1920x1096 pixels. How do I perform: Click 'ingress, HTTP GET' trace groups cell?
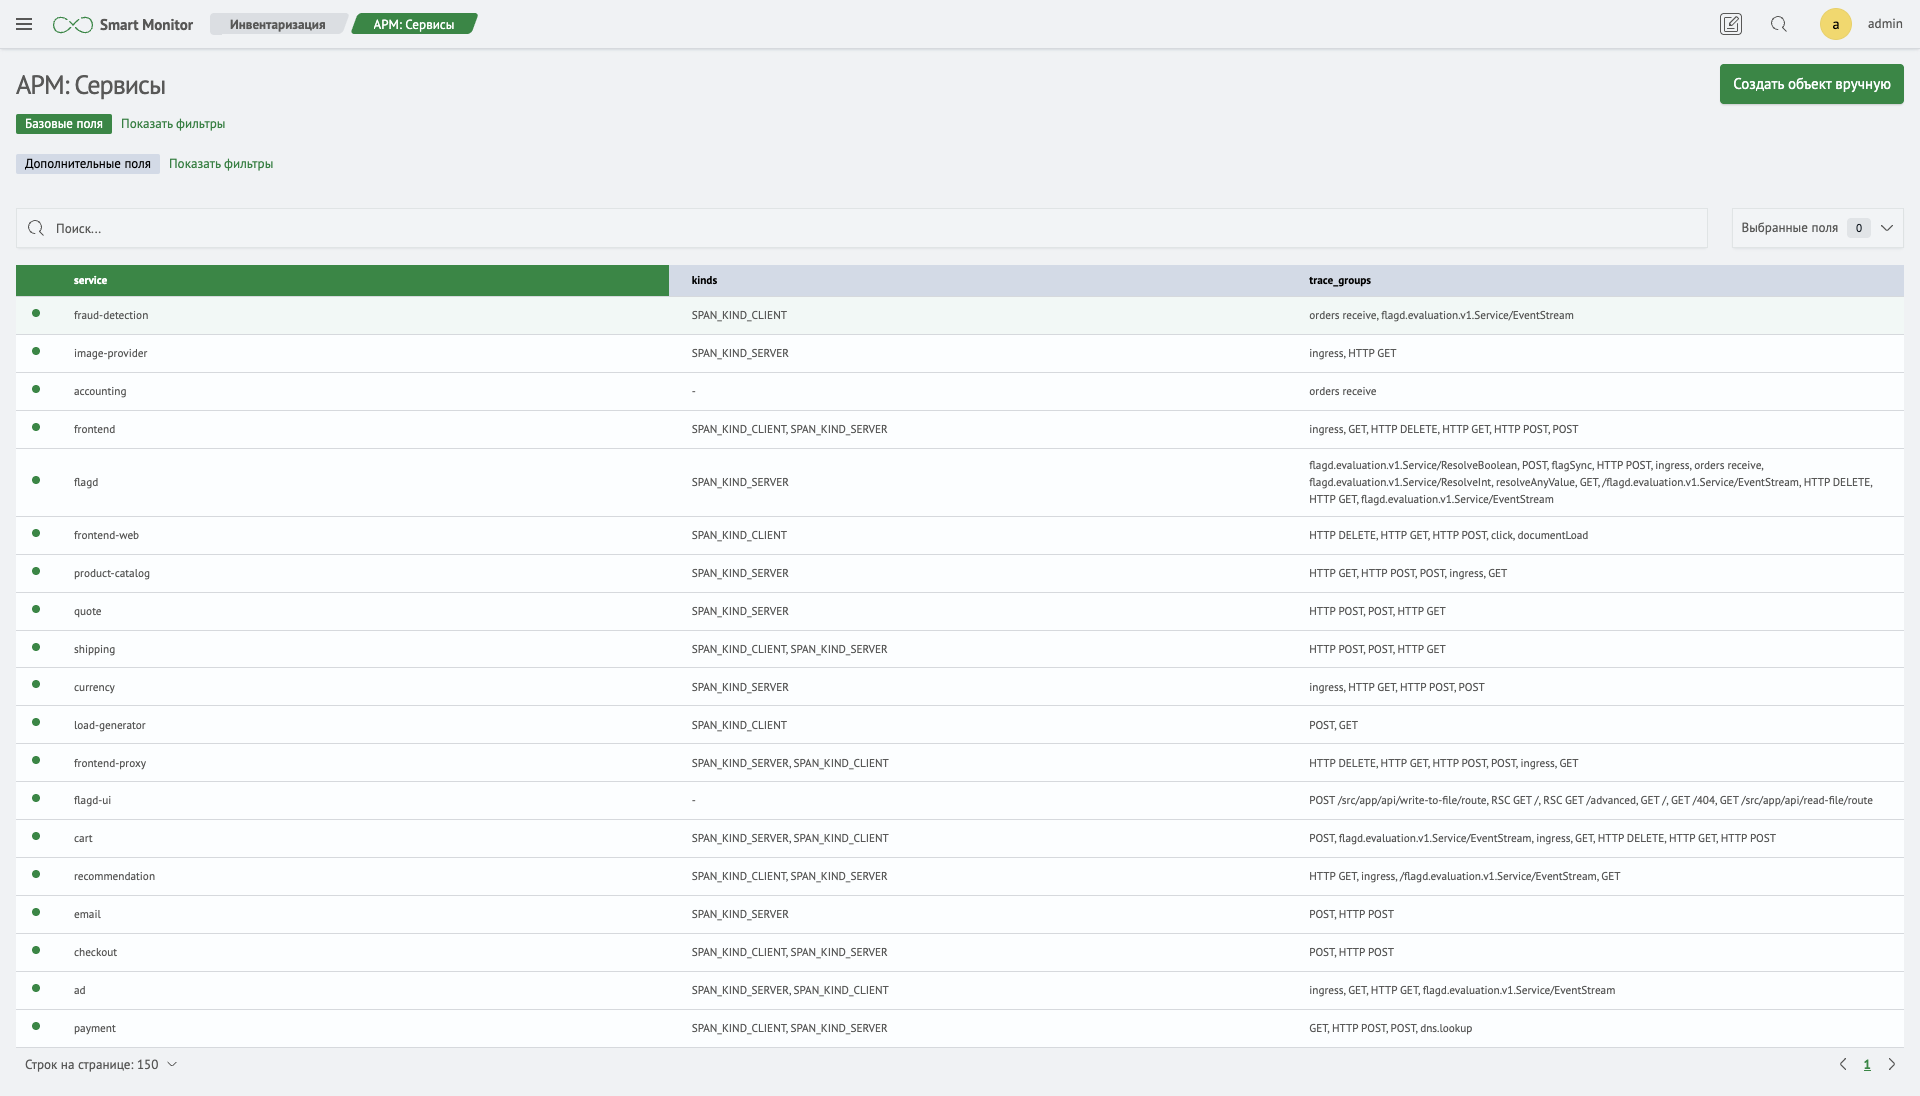pyautogui.click(x=1352, y=353)
